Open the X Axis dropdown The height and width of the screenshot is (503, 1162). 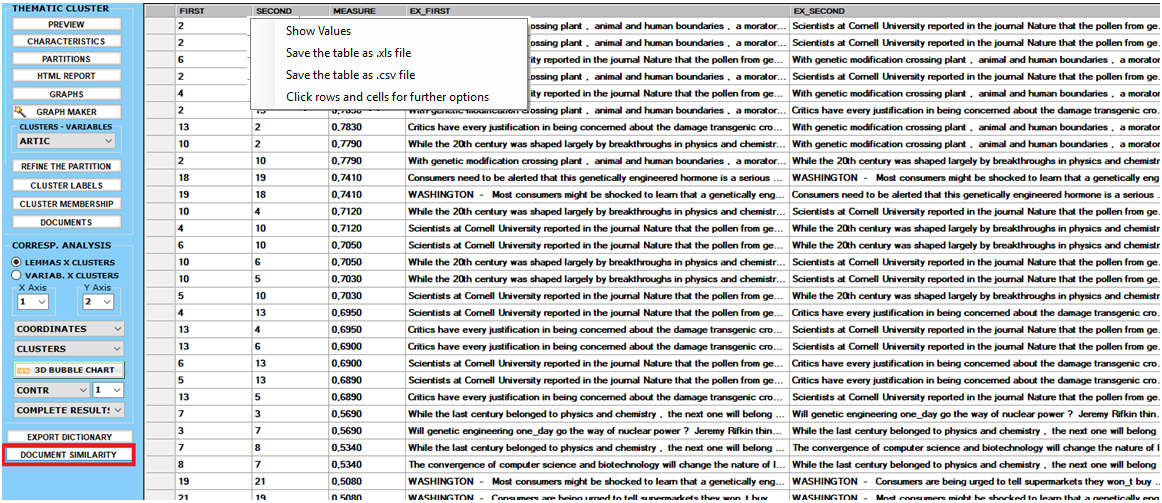click(x=33, y=302)
